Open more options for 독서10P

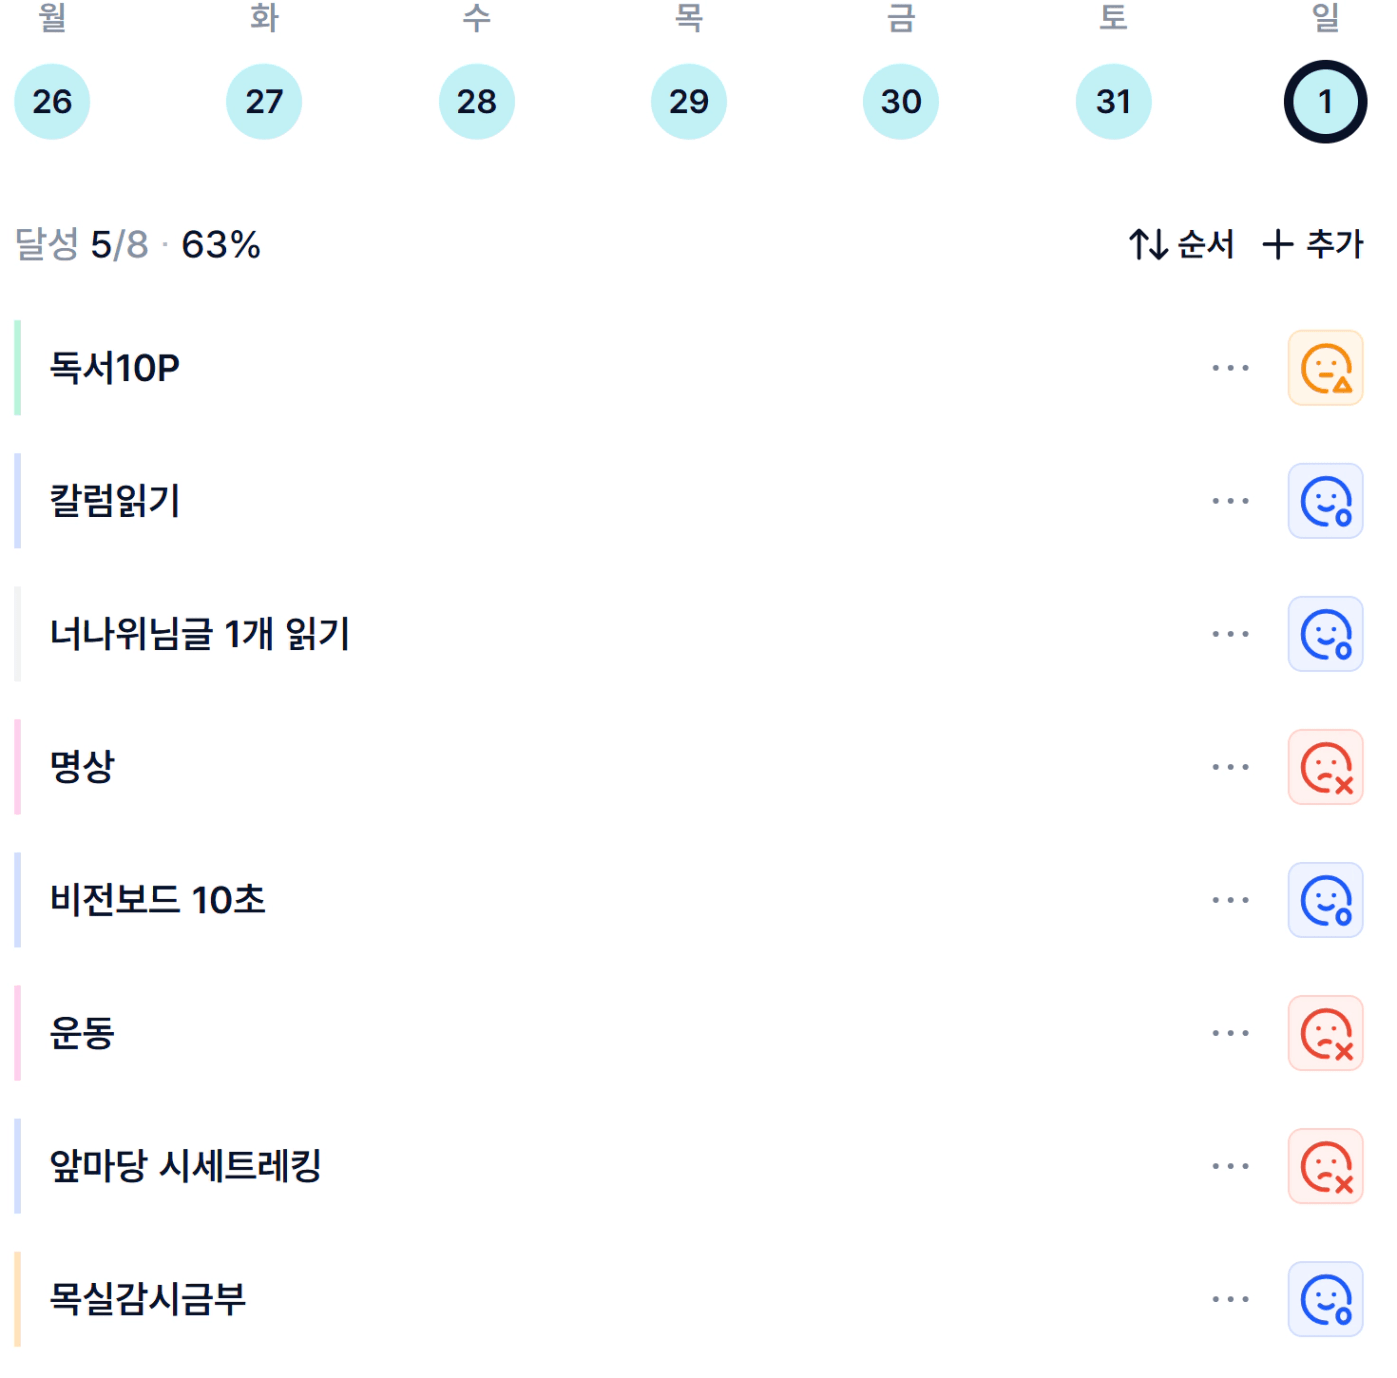1230,368
